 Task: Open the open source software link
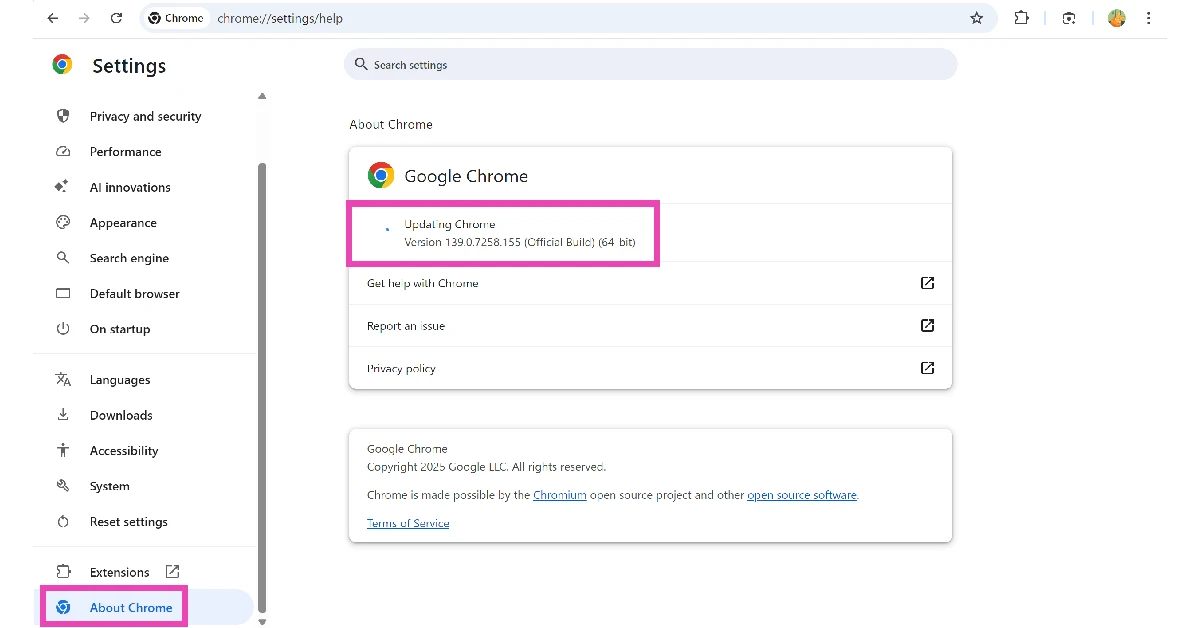point(802,495)
